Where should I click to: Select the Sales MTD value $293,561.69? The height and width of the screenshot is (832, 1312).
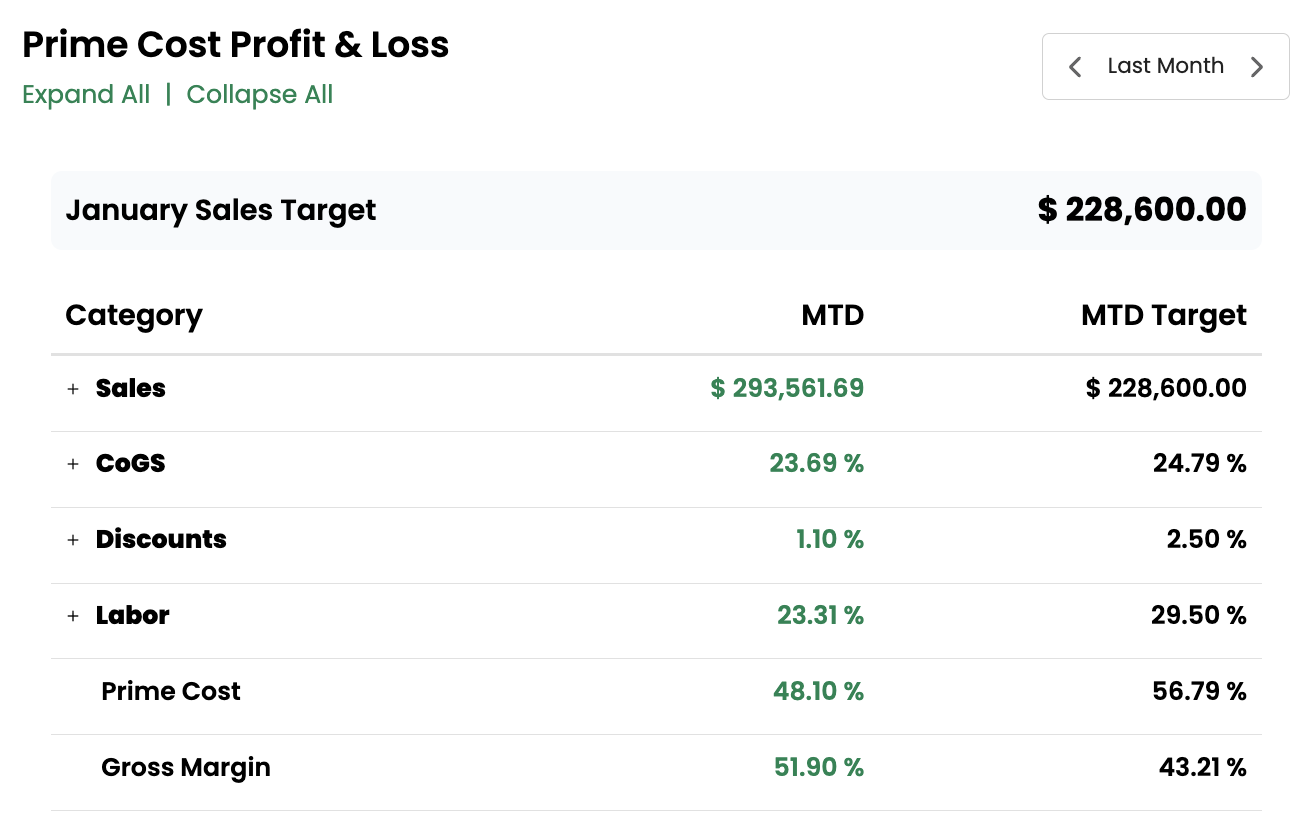click(x=787, y=388)
